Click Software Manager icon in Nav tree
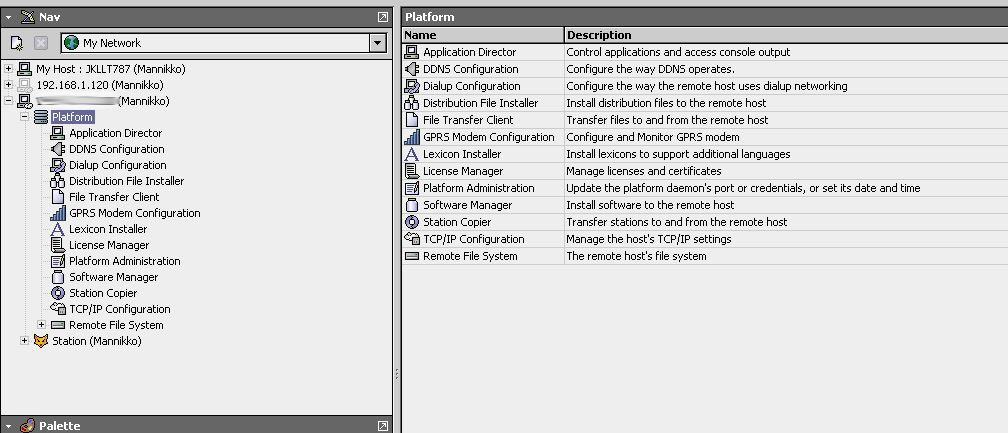Viewport: 1008px width, 433px height. click(x=57, y=278)
